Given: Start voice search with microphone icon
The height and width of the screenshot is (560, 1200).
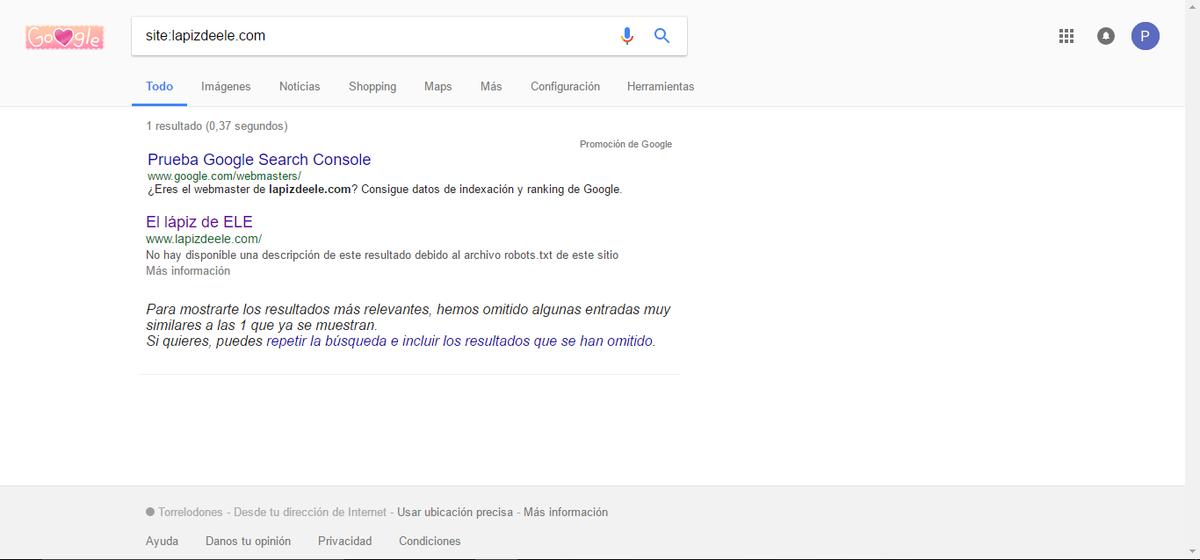Looking at the screenshot, I should pos(627,36).
